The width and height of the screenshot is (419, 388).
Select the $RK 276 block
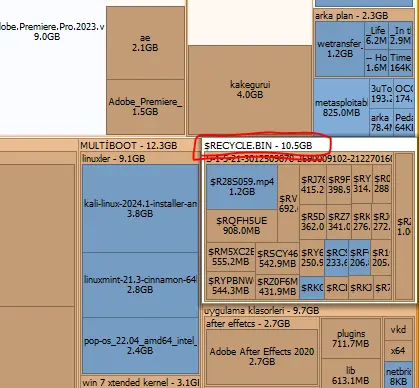pyautogui.click(x=362, y=222)
